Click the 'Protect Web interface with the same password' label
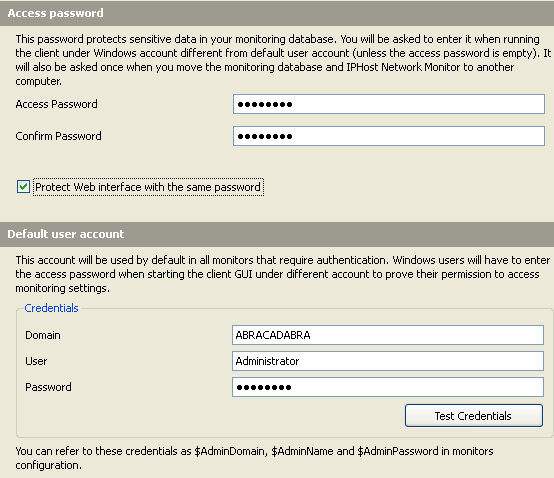The width and height of the screenshot is (554, 478). [148, 187]
